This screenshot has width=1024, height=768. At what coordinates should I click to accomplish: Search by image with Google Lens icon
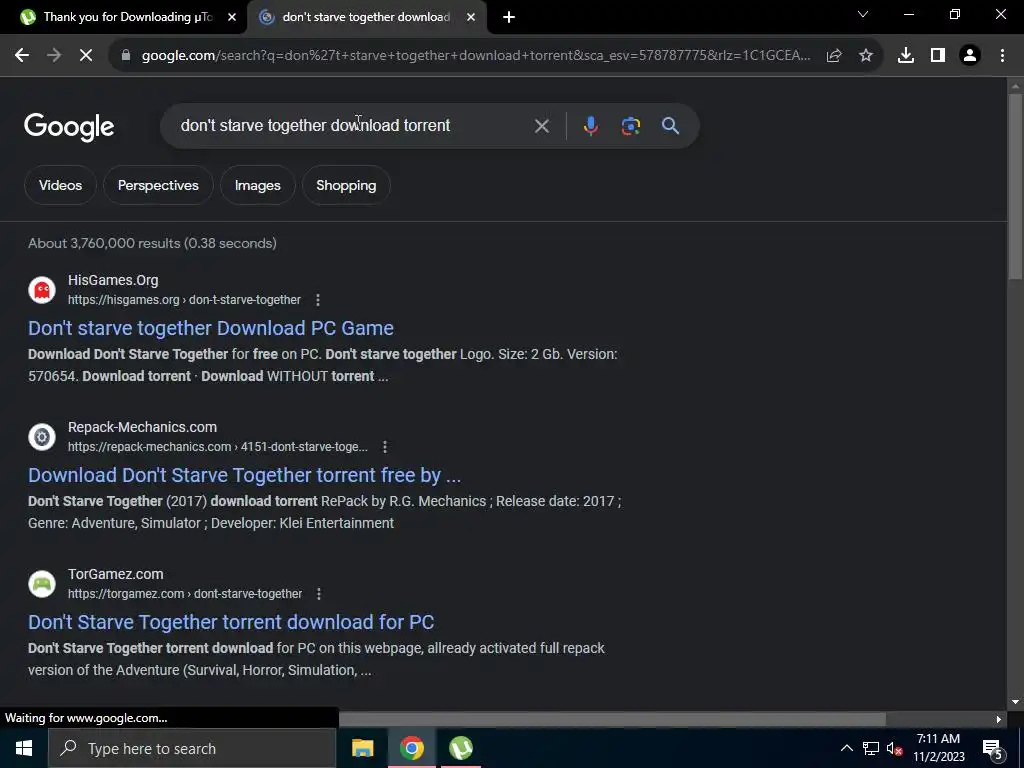point(631,125)
